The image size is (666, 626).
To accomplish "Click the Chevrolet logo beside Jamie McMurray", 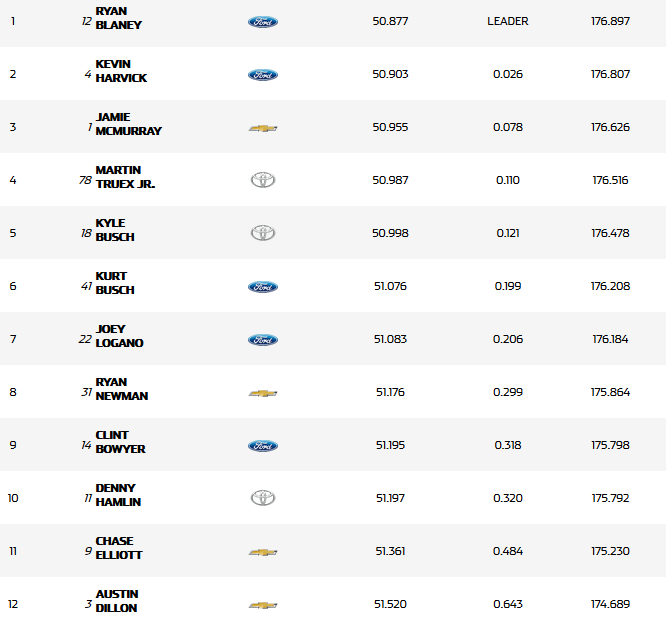I will (262, 128).
